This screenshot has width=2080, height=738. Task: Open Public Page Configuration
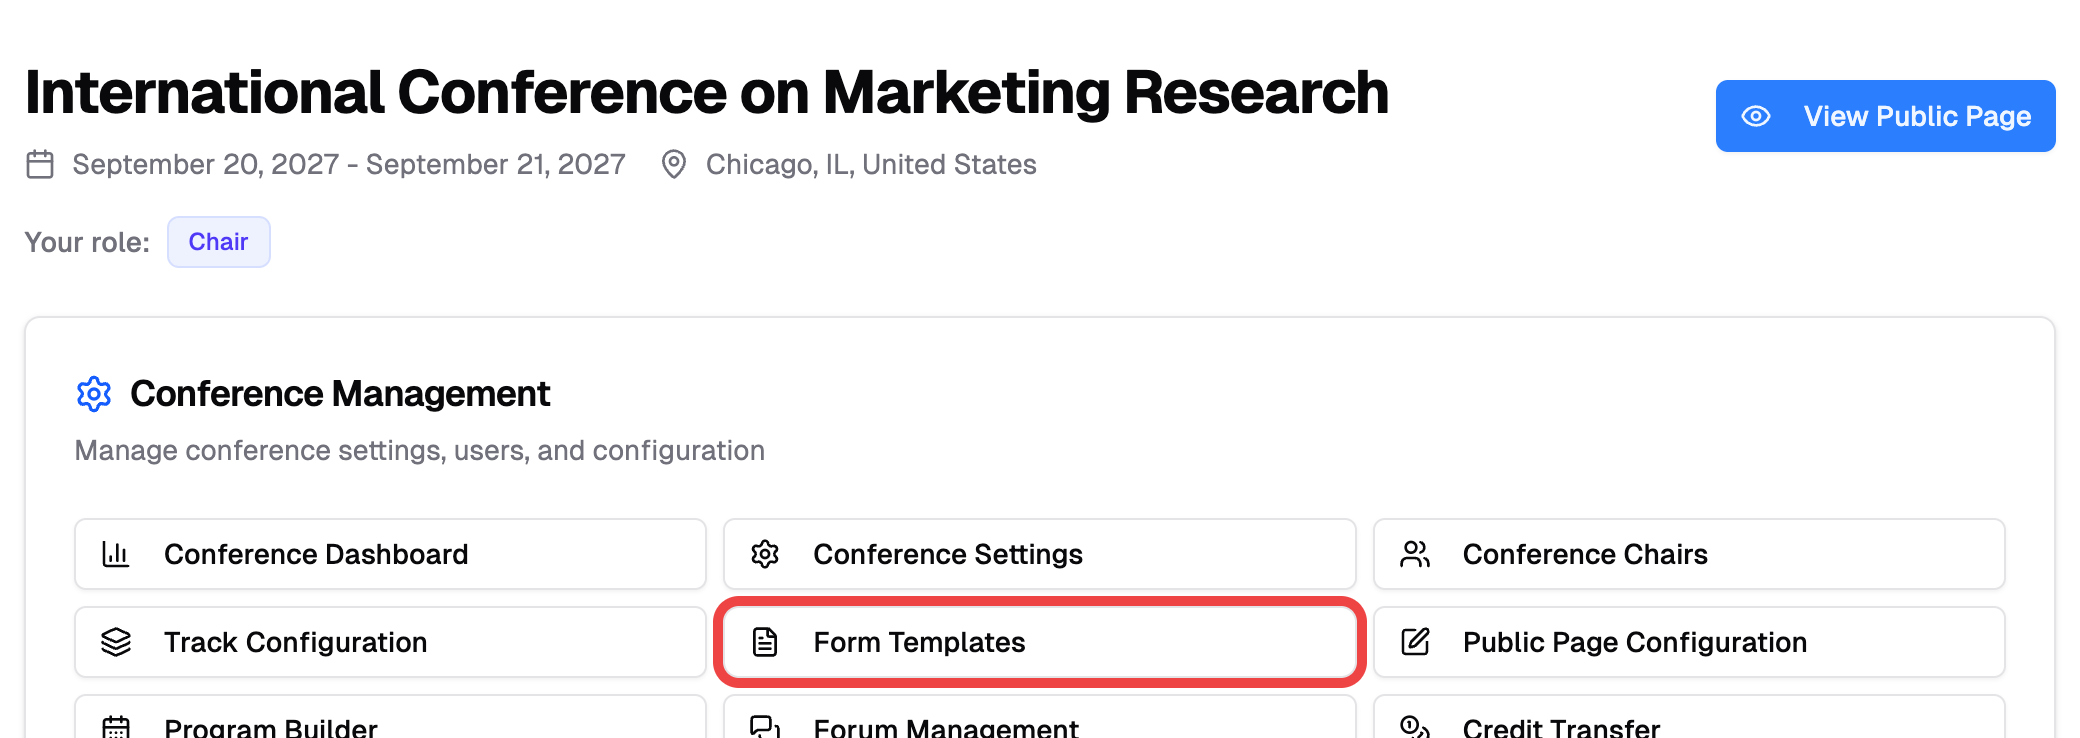pyautogui.click(x=1688, y=642)
